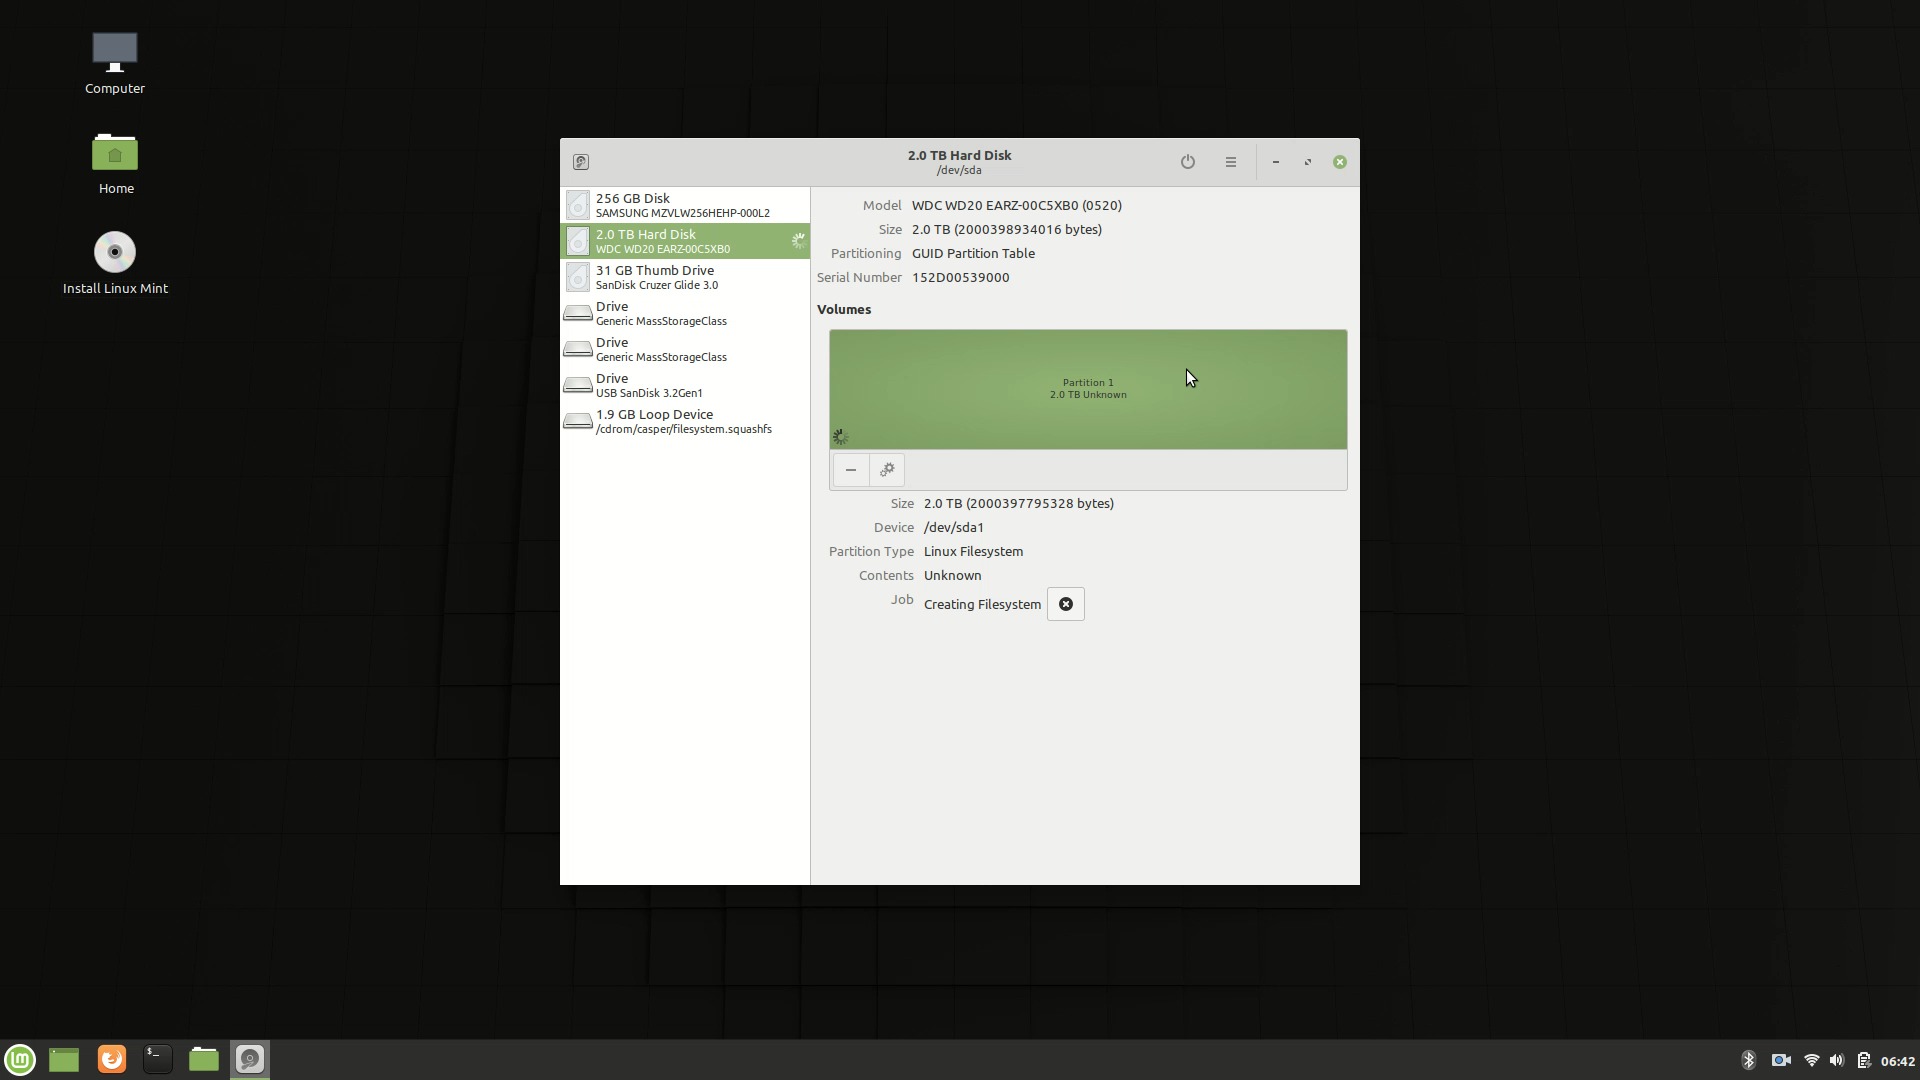Open the hamburger drive options menu

coord(1230,162)
